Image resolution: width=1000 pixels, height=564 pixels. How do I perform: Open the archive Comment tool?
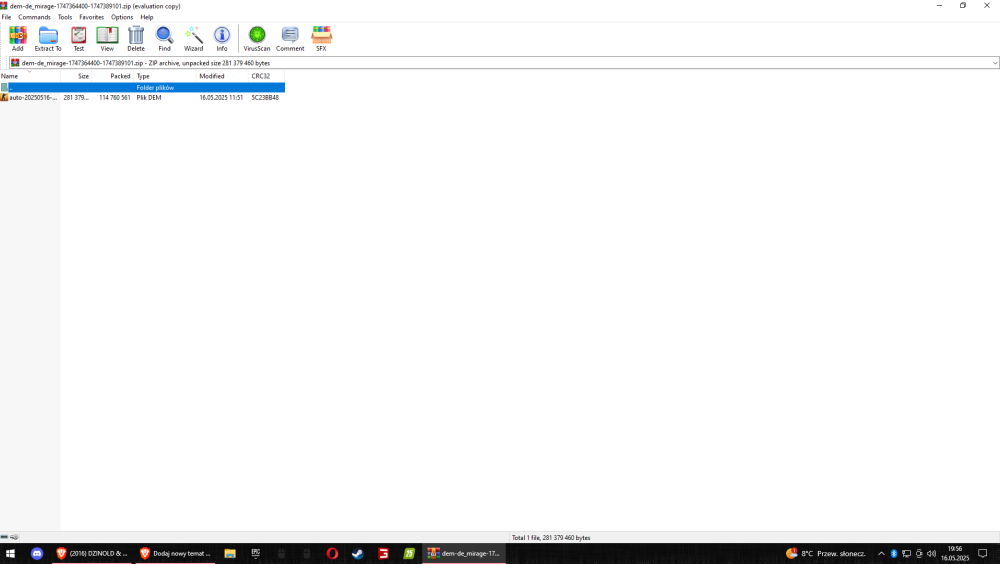click(x=290, y=38)
